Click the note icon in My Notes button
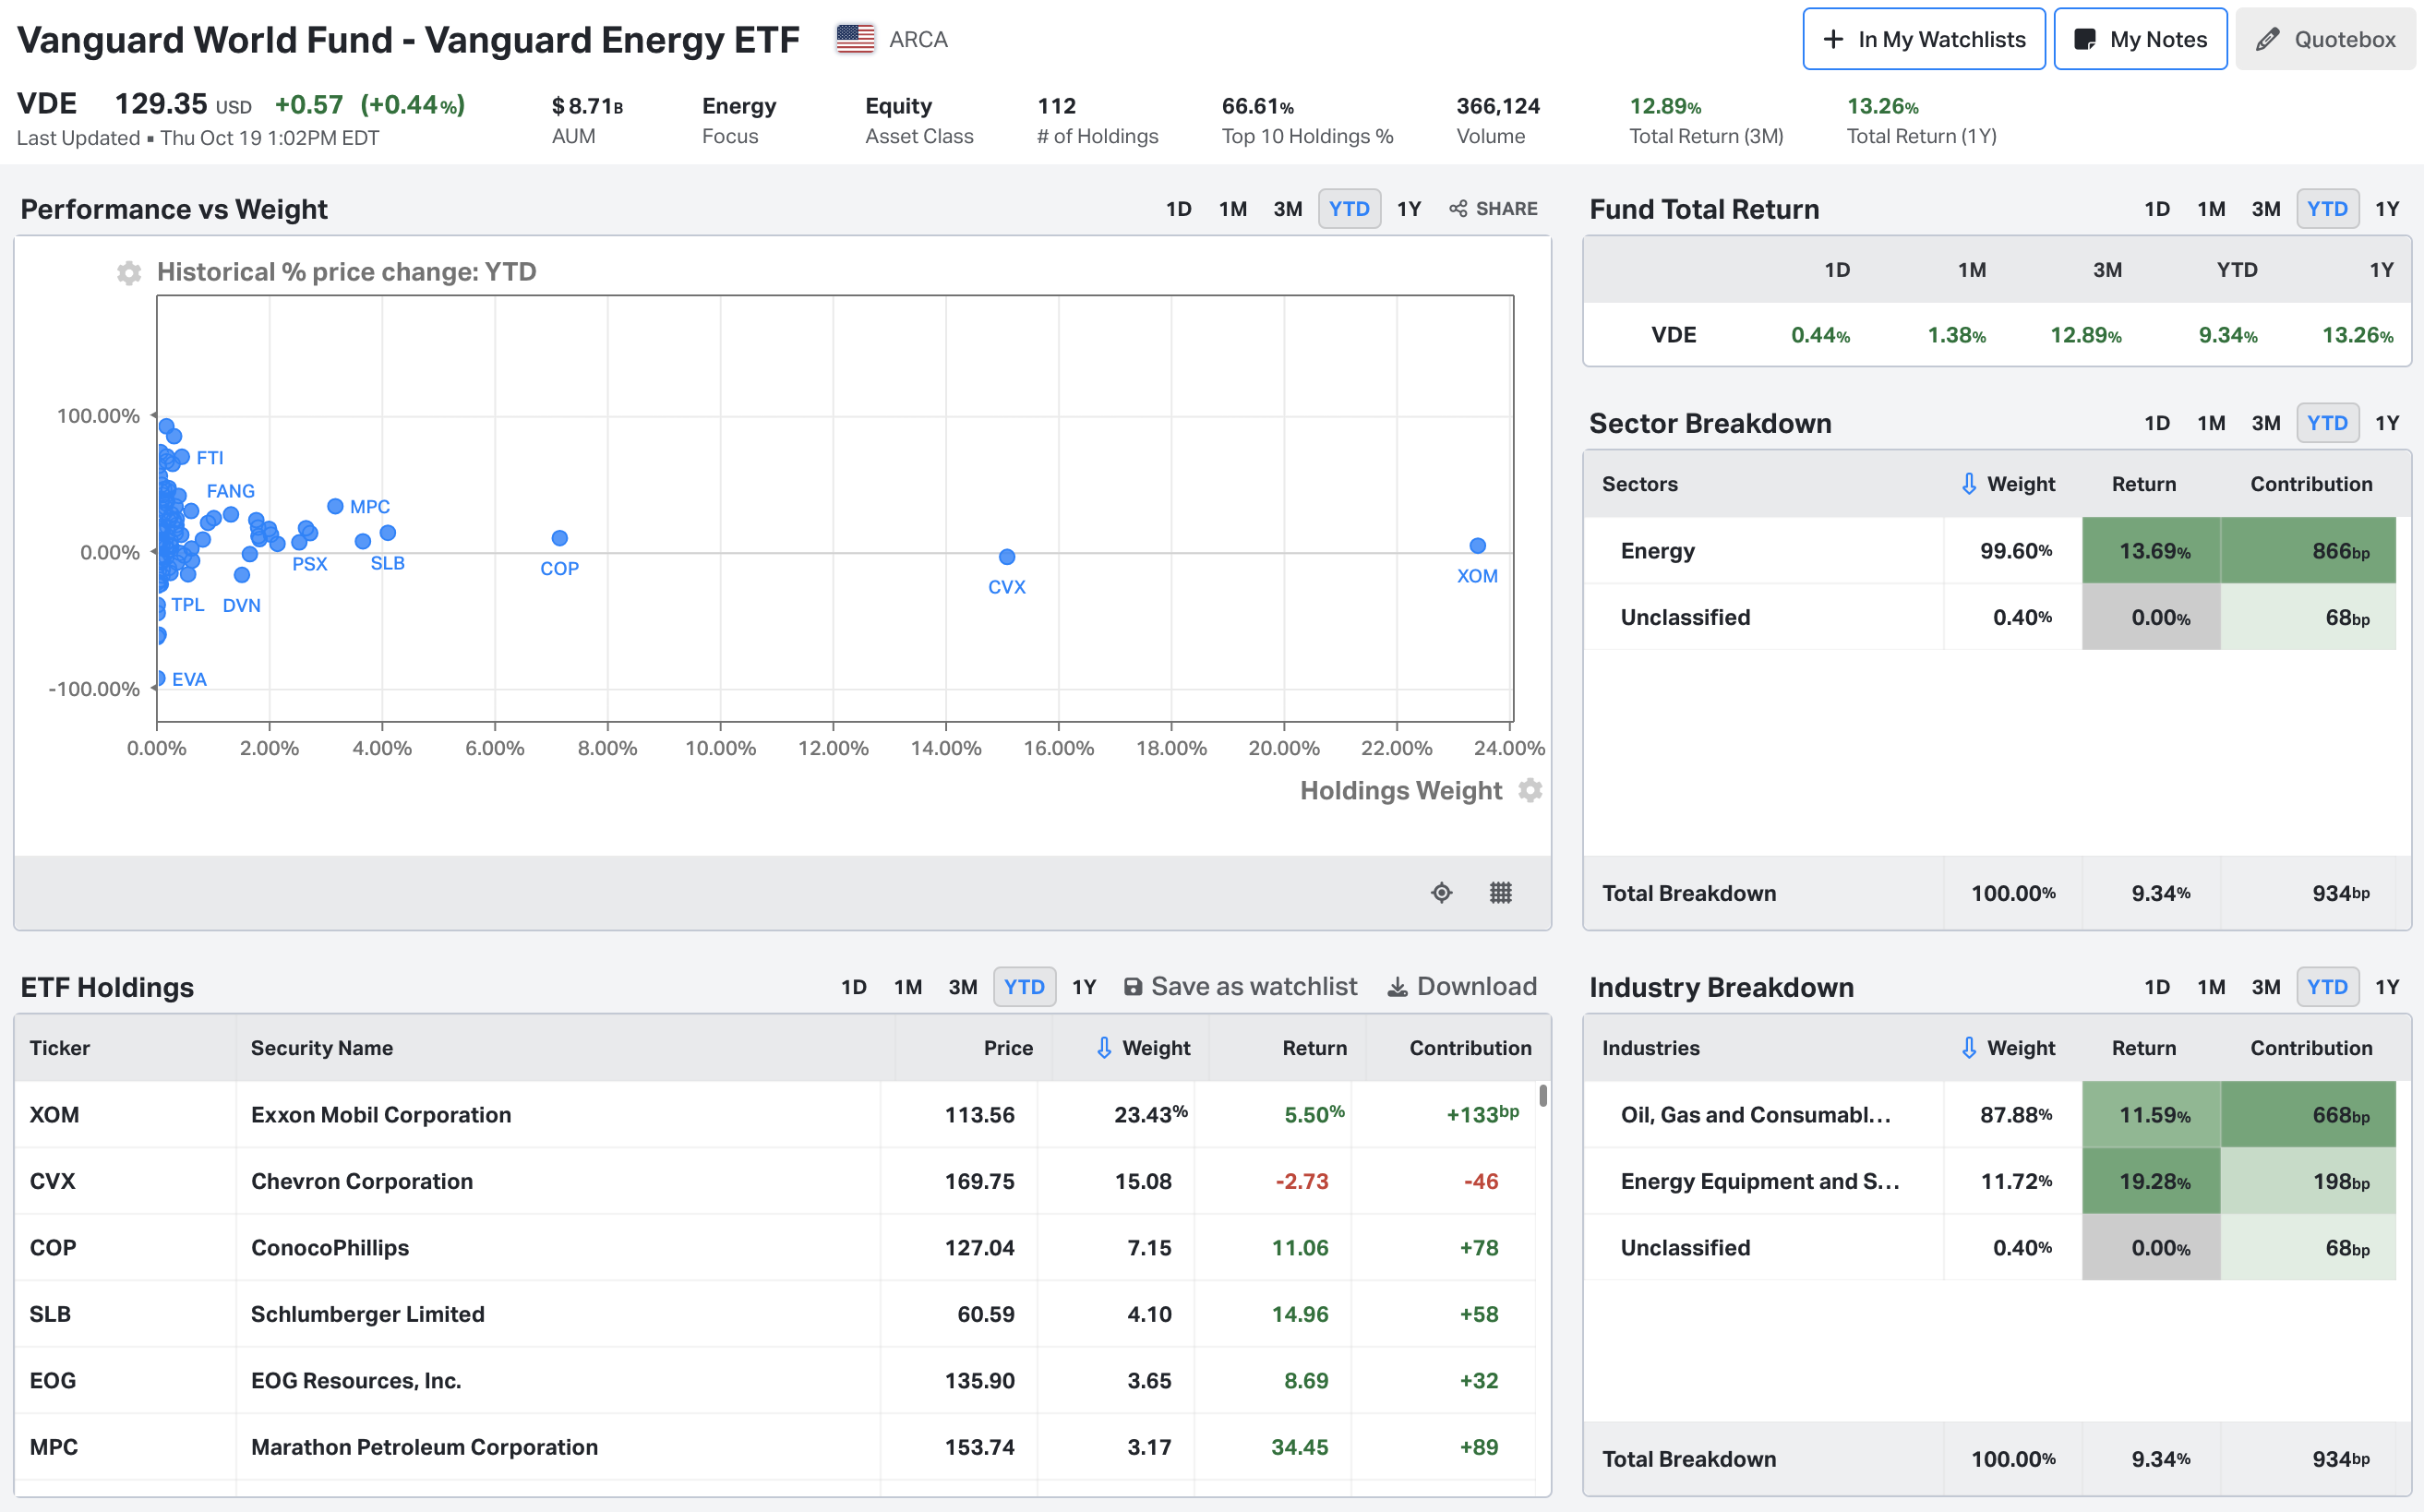2424x1512 pixels. click(2085, 39)
